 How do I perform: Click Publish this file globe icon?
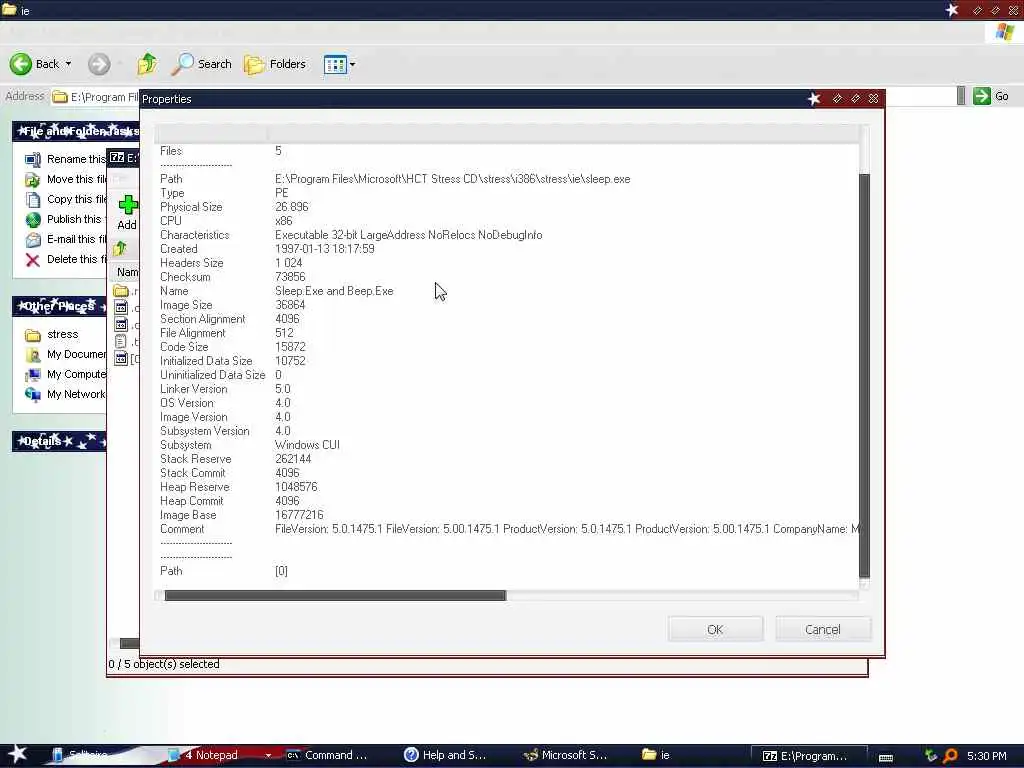click(33, 219)
